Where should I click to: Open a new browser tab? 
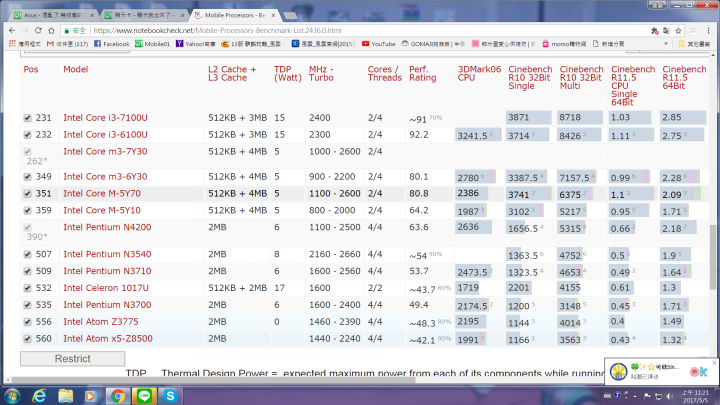coord(290,16)
